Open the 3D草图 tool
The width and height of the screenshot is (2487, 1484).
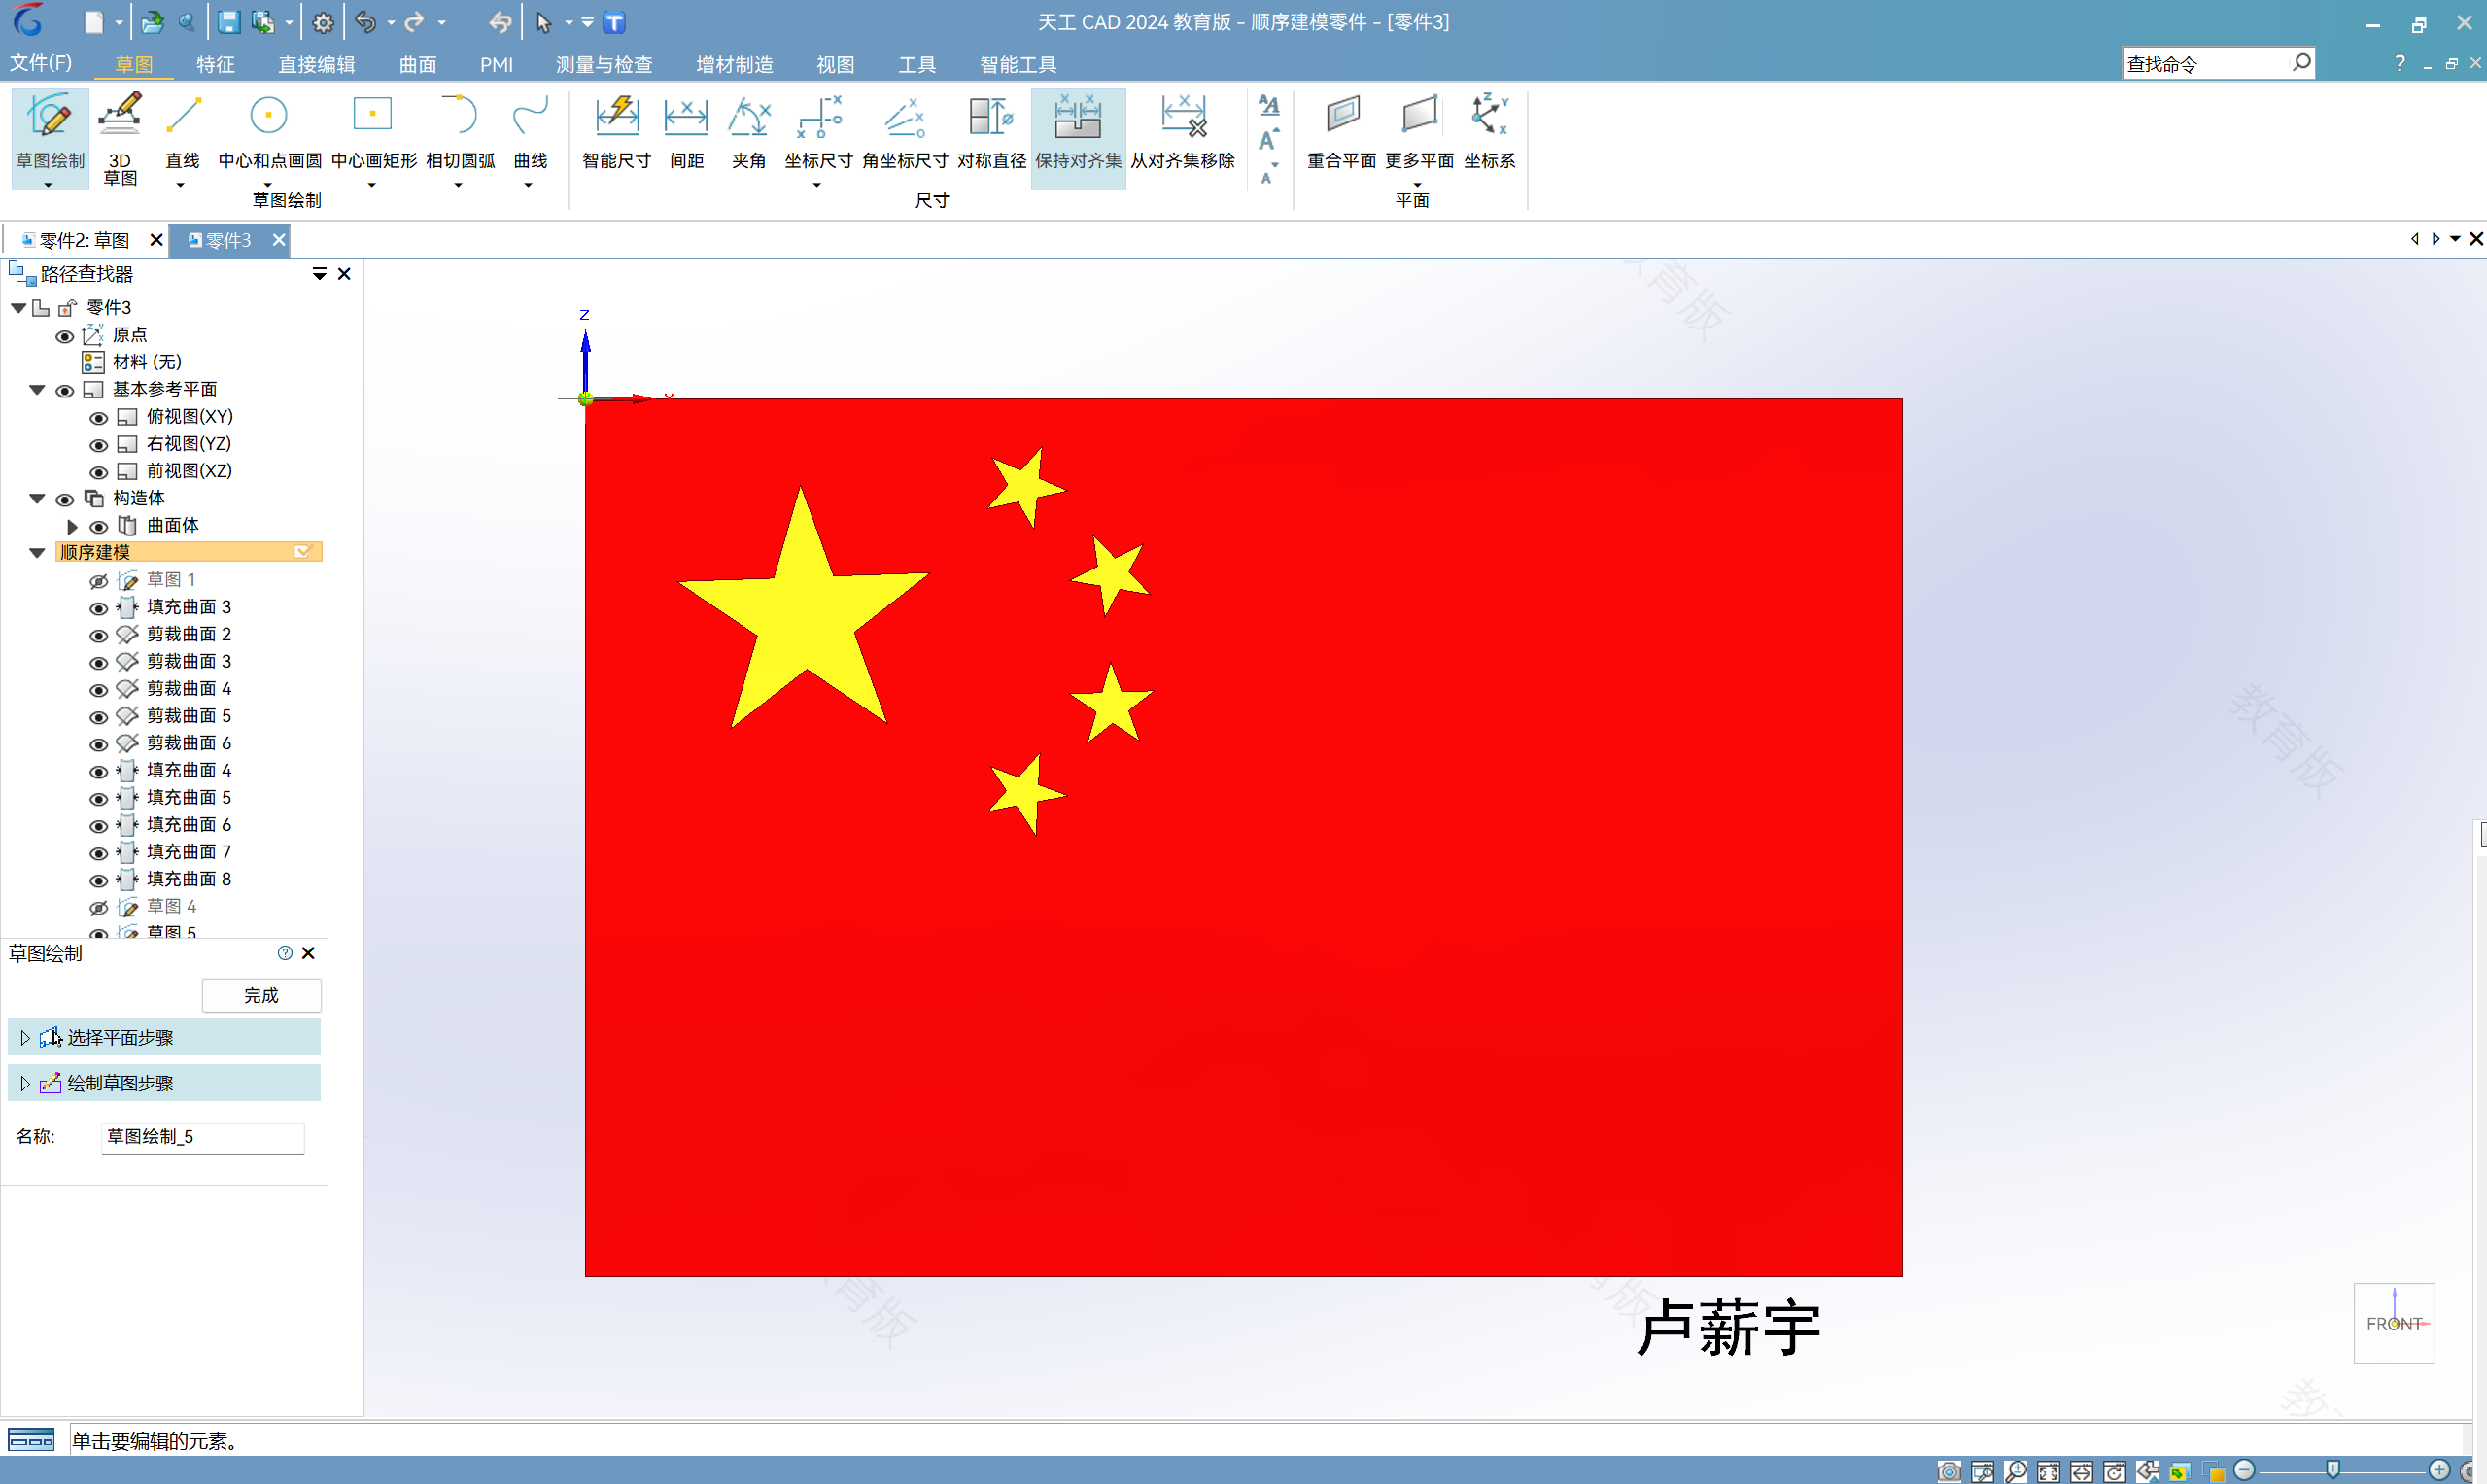tap(120, 138)
